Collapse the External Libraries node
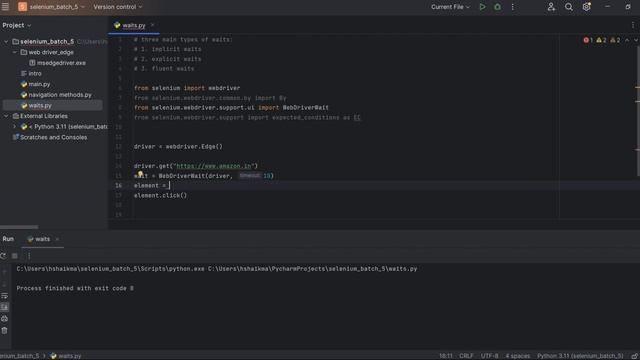 (6, 116)
